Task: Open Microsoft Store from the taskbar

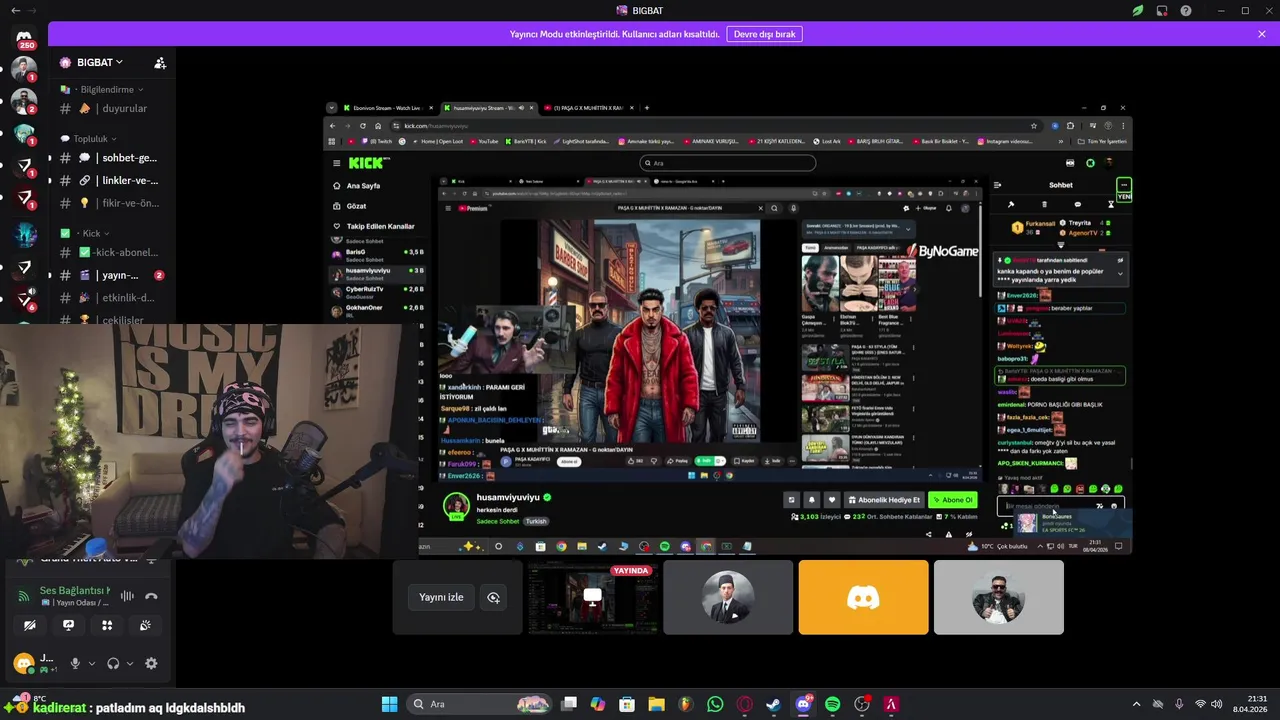Action: (x=627, y=704)
